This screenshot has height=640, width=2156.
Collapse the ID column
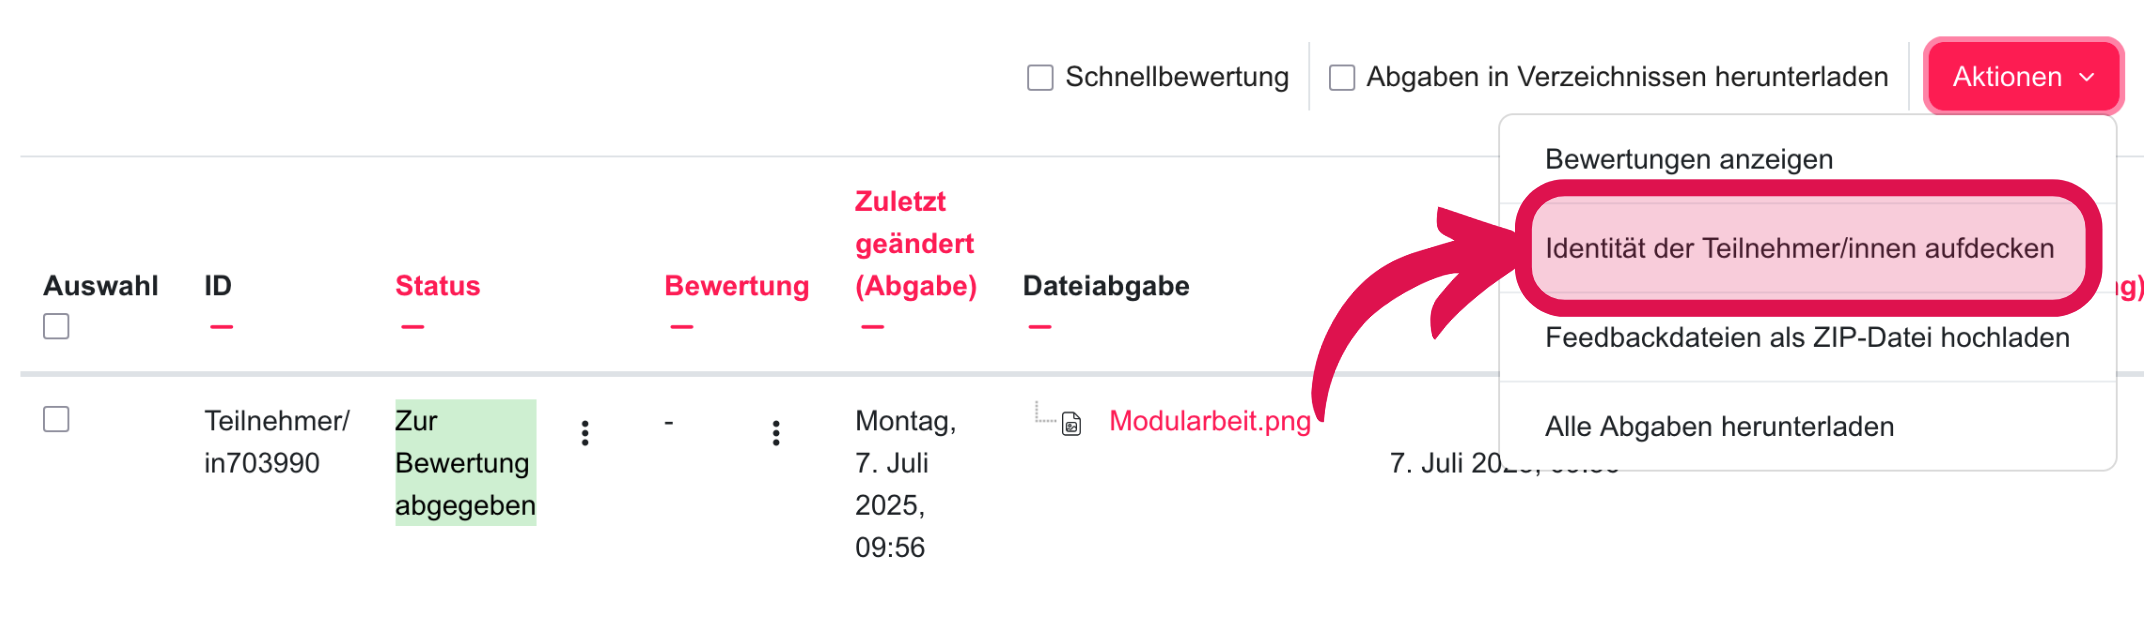point(221,327)
